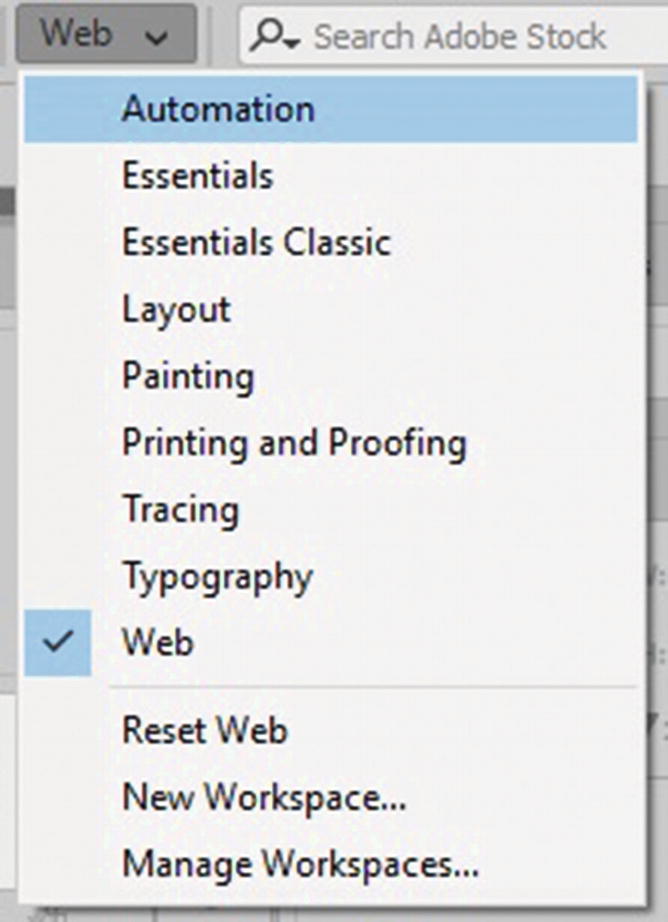Switch to the Essentials workspace
The image size is (668, 922).
(197, 176)
